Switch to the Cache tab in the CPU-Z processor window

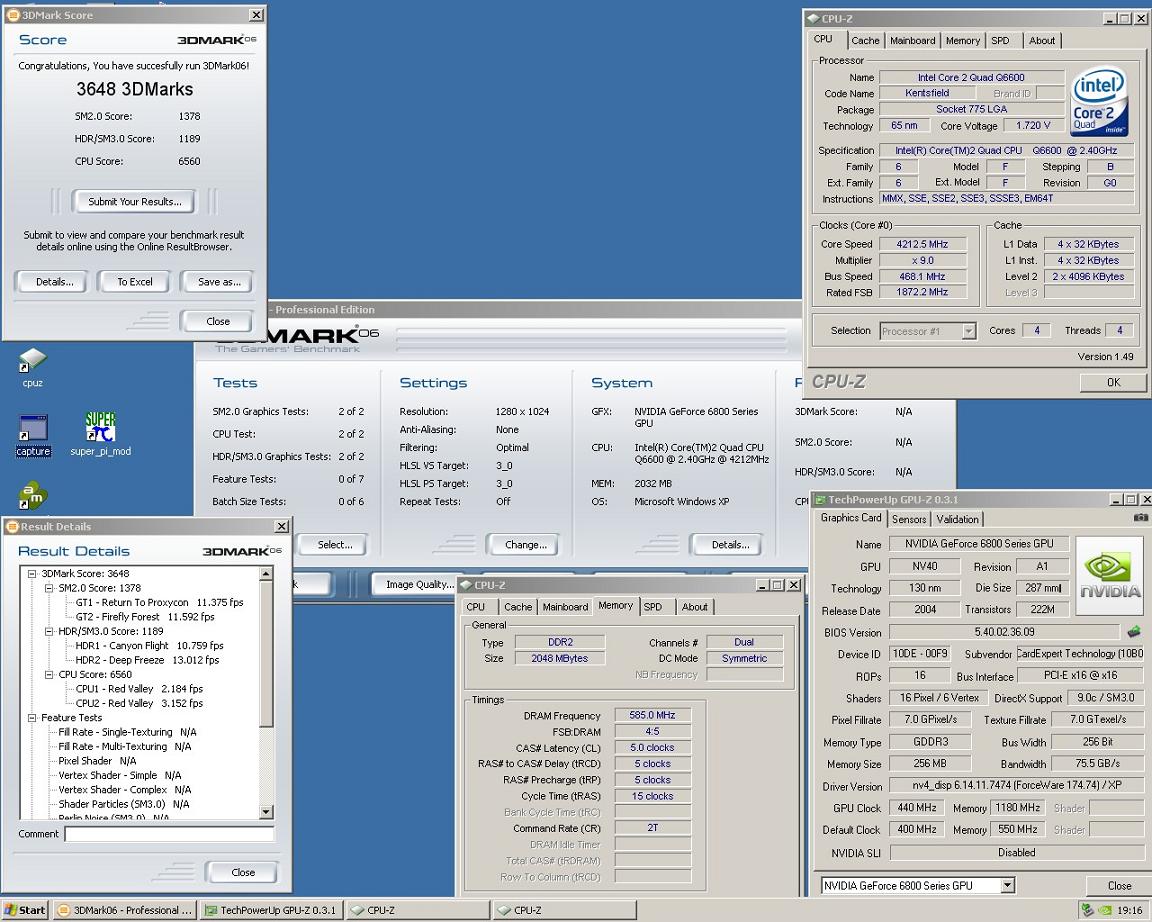(x=865, y=41)
